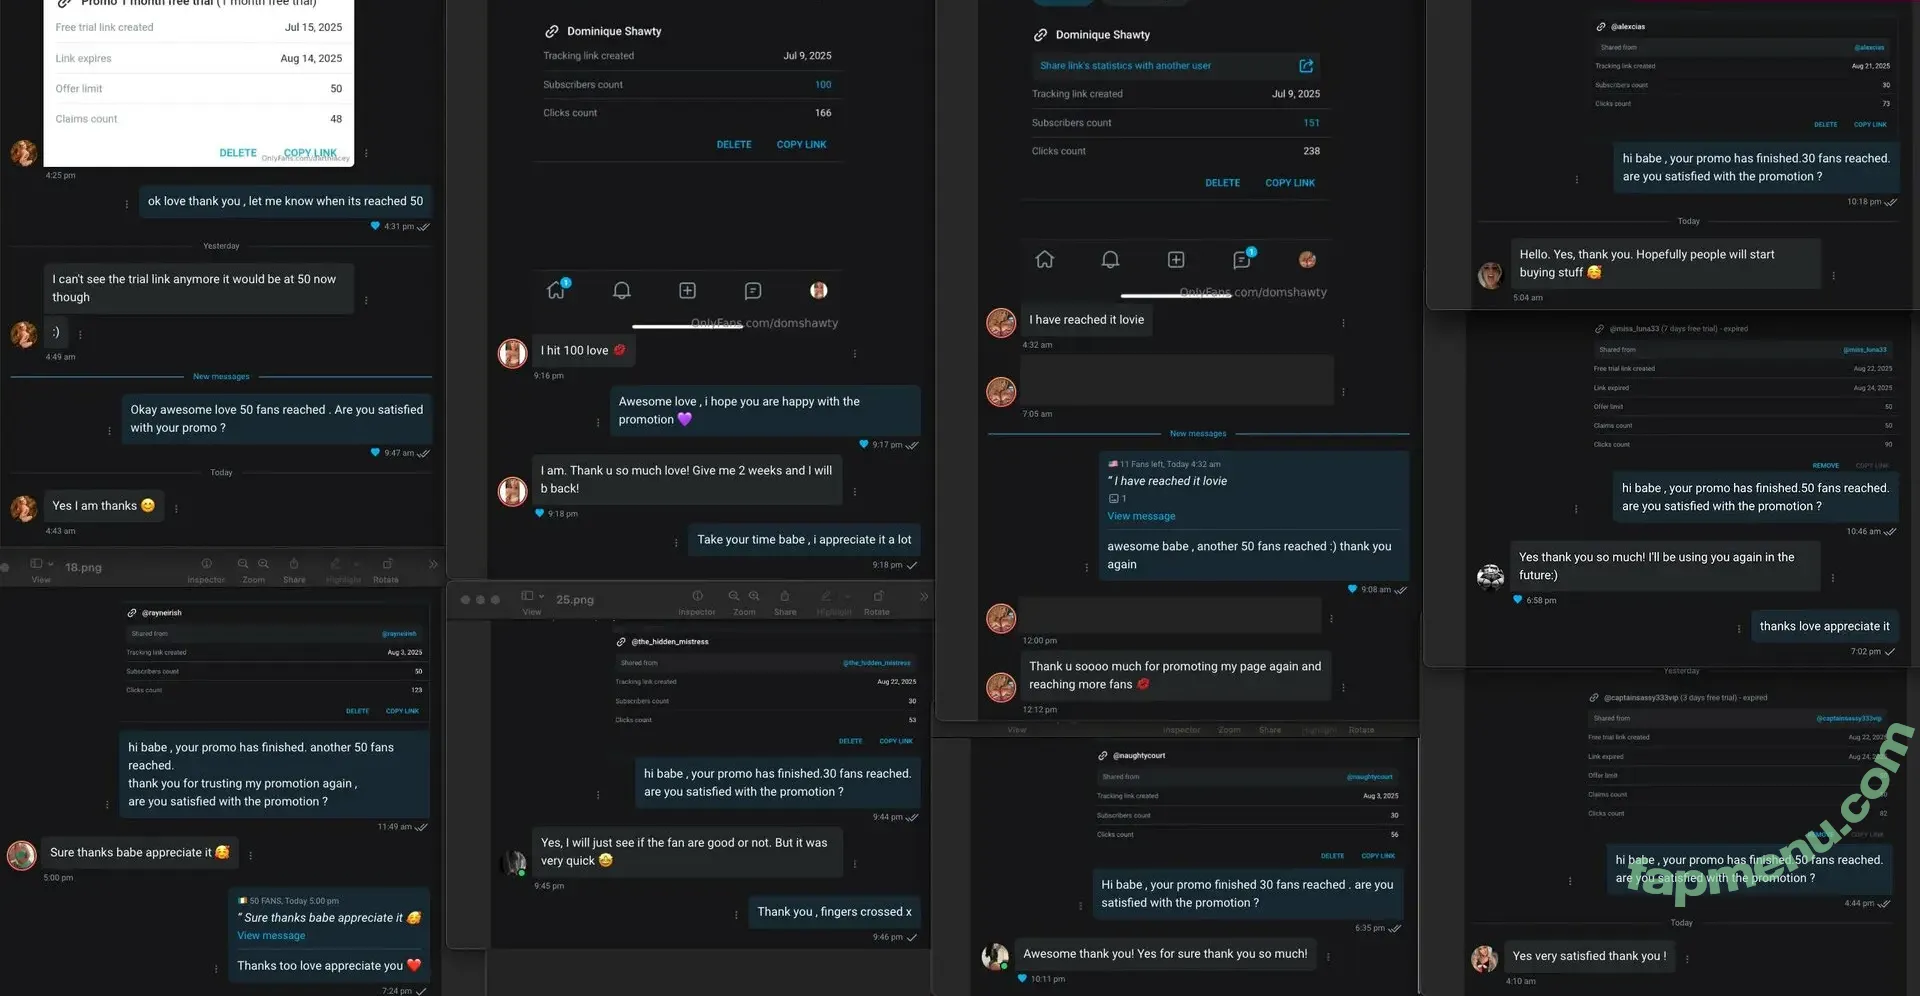Expand the toolbar overflow chevrons in 18.png window
This screenshot has width=1920, height=996.
434,564
